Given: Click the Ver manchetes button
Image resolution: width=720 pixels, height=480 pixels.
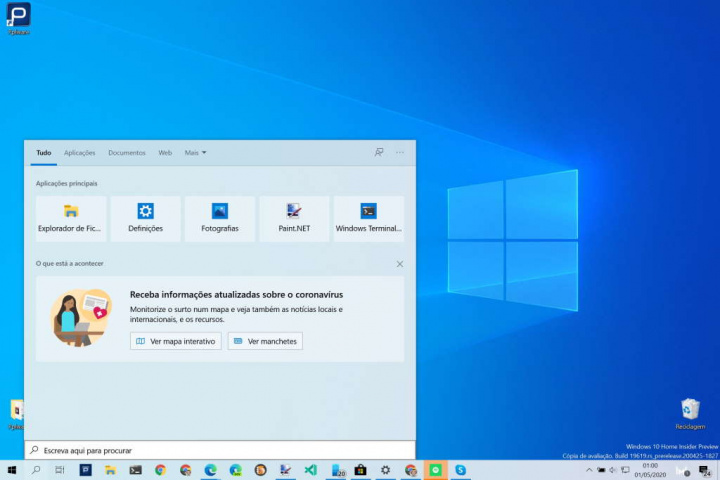Looking at the screenshot, I should click(x=265, y=341).
